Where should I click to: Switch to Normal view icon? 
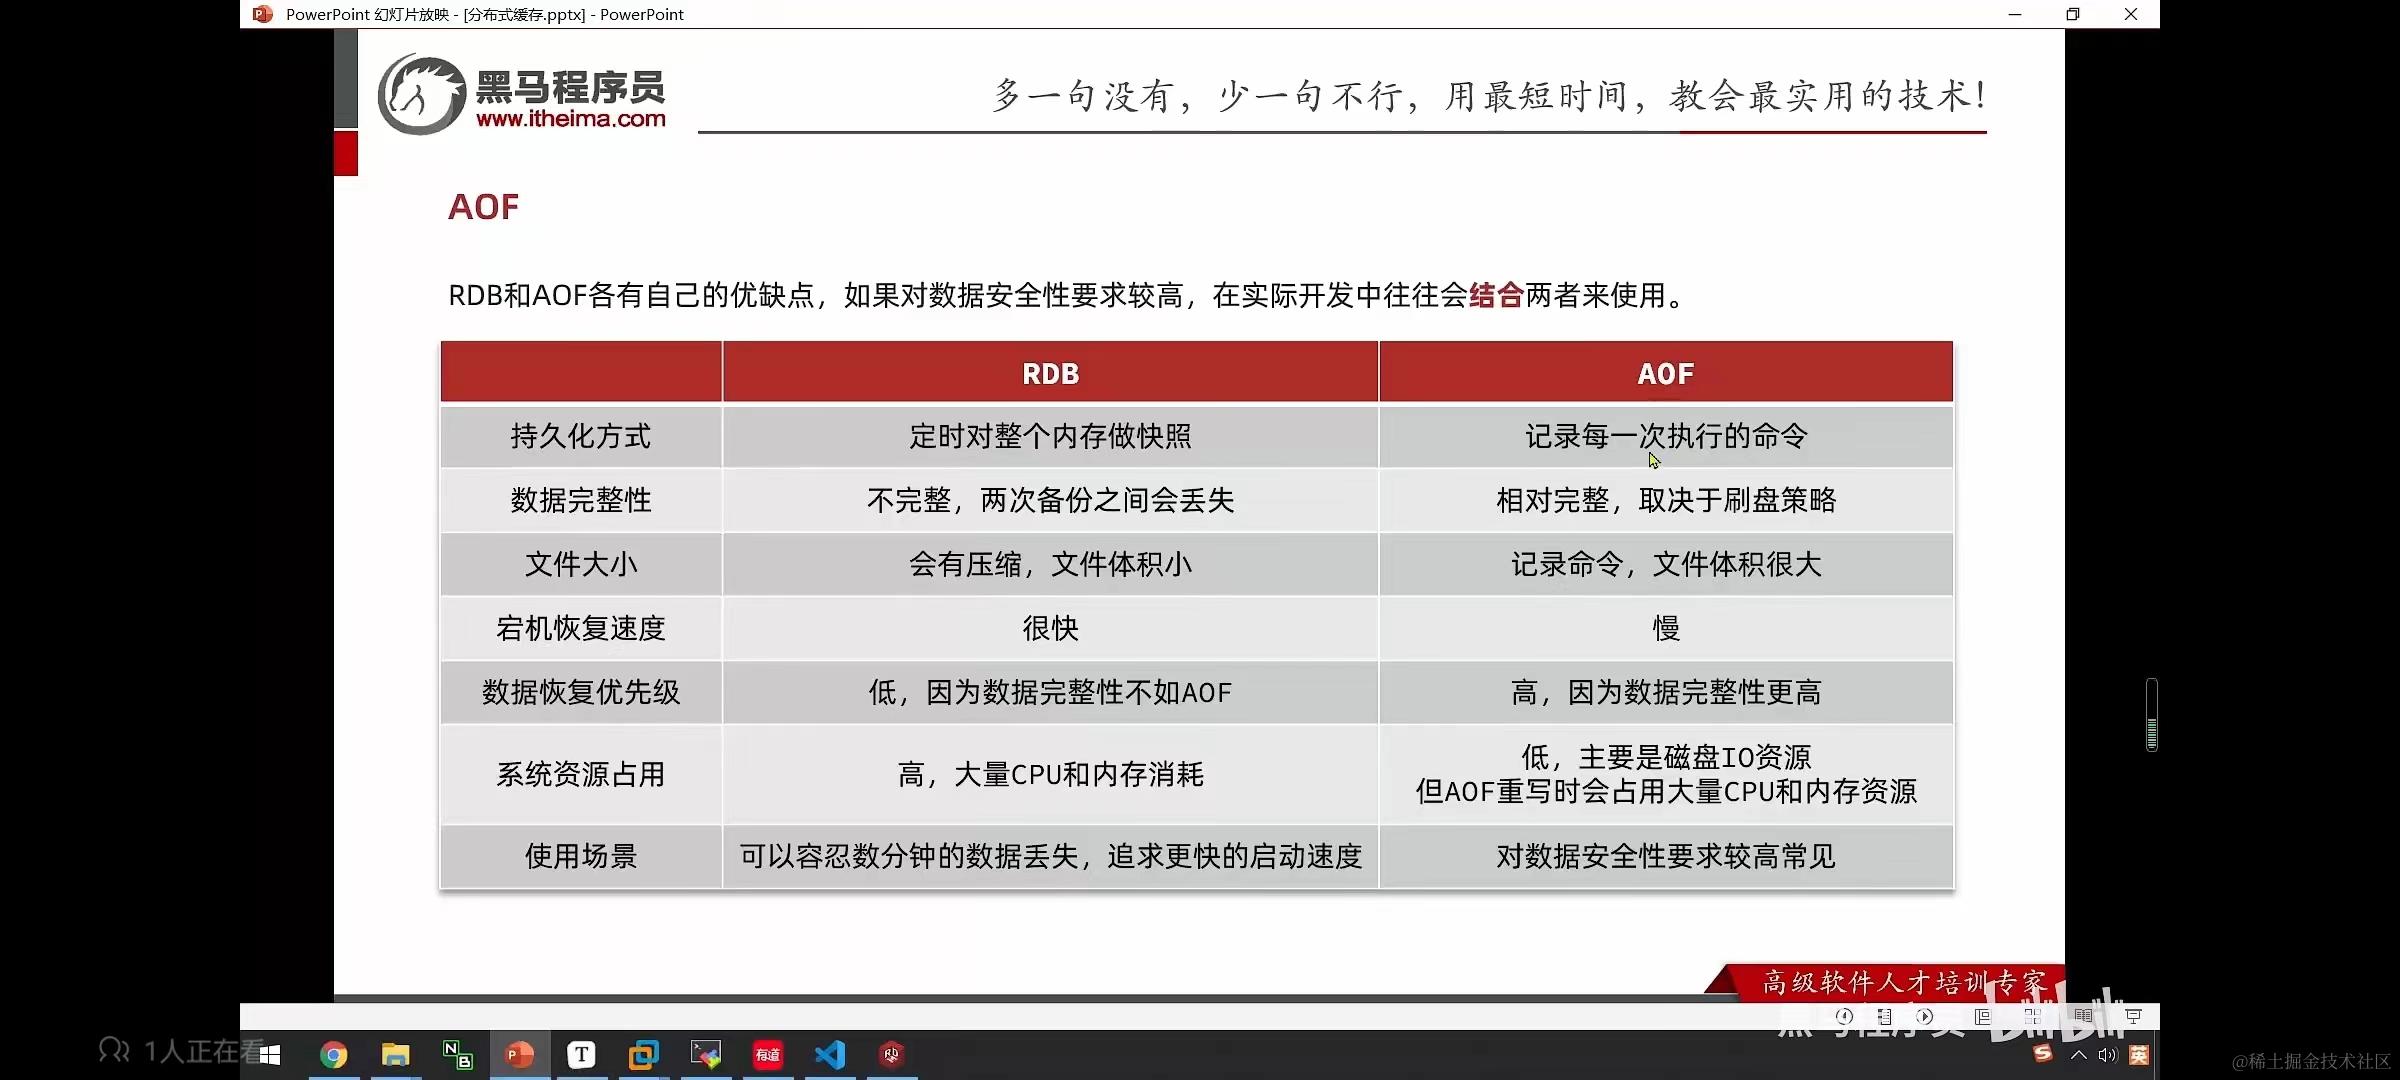[1983, 1016]
